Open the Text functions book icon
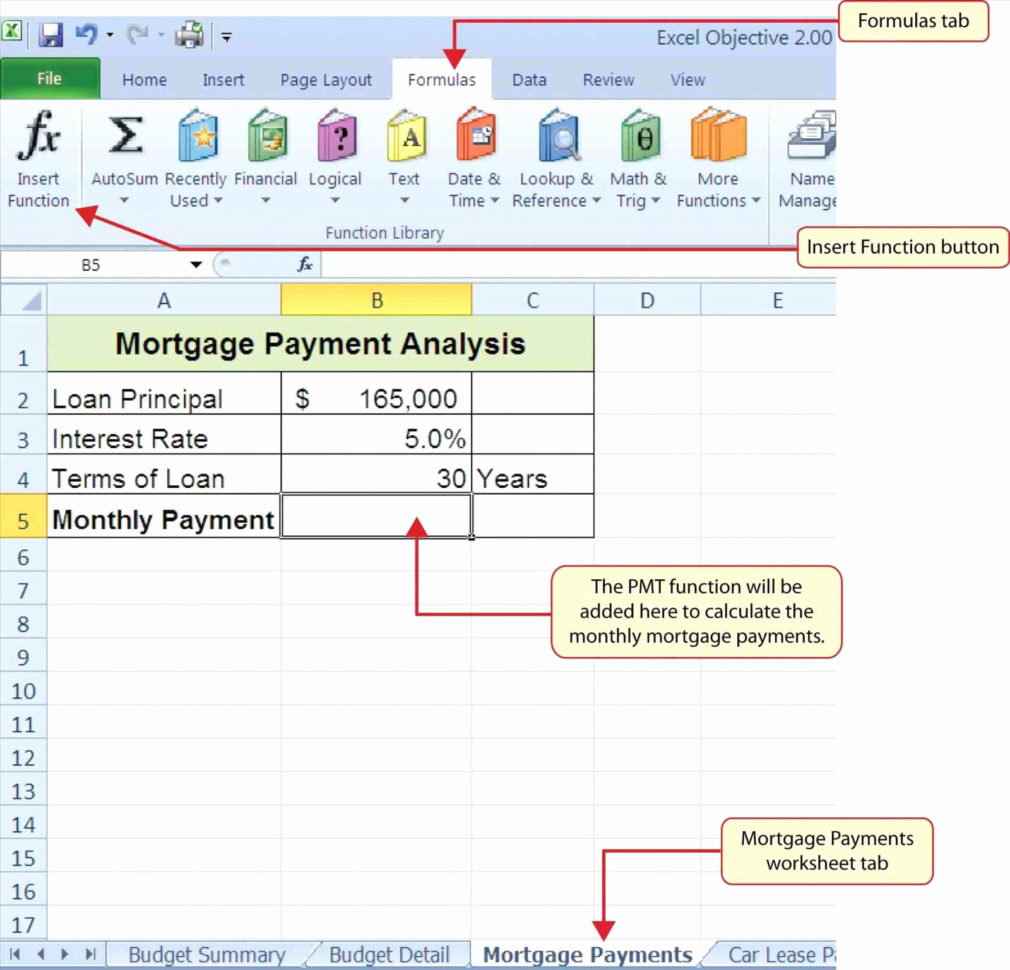The width and height of the screenshot is (1010, 970). (x=406, y=135)
